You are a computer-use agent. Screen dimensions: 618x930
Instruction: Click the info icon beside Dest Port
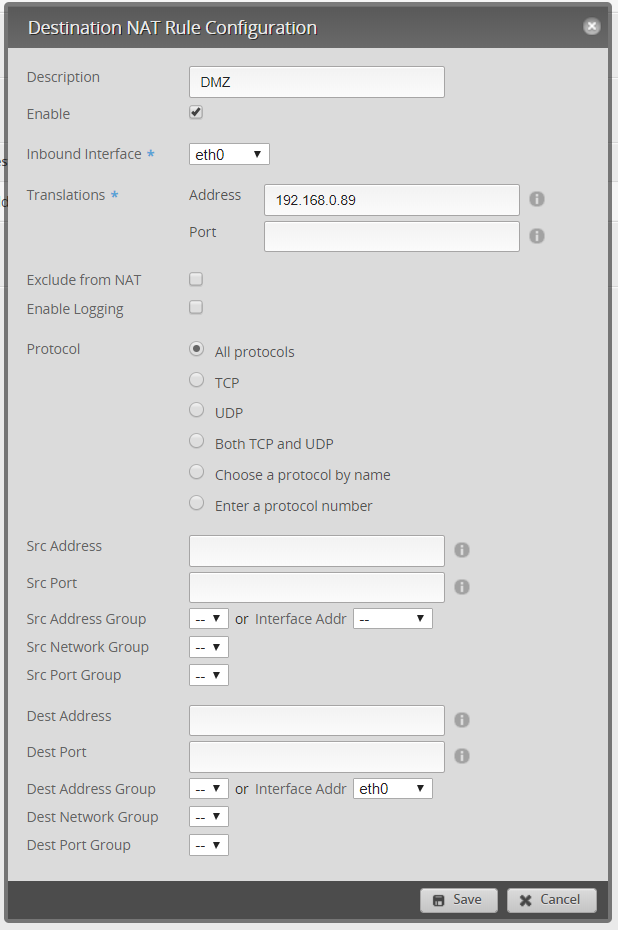click(x=462, y=757)
